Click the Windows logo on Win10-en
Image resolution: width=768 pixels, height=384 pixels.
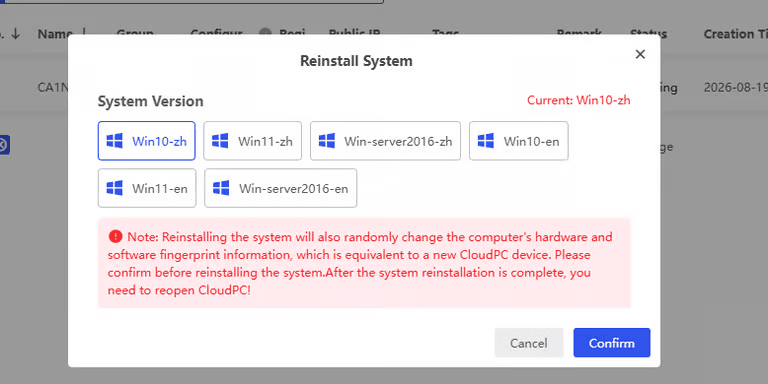[486, 141]
